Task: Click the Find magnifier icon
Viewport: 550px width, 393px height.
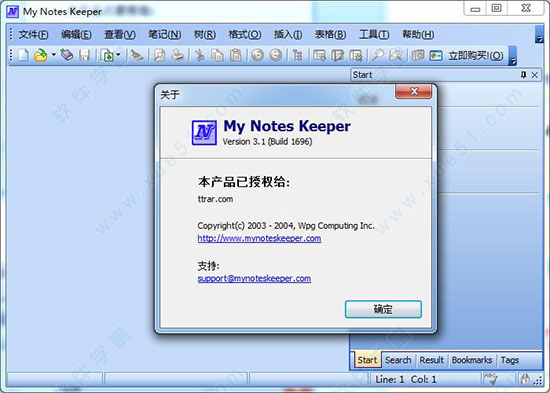Action: 378,55
